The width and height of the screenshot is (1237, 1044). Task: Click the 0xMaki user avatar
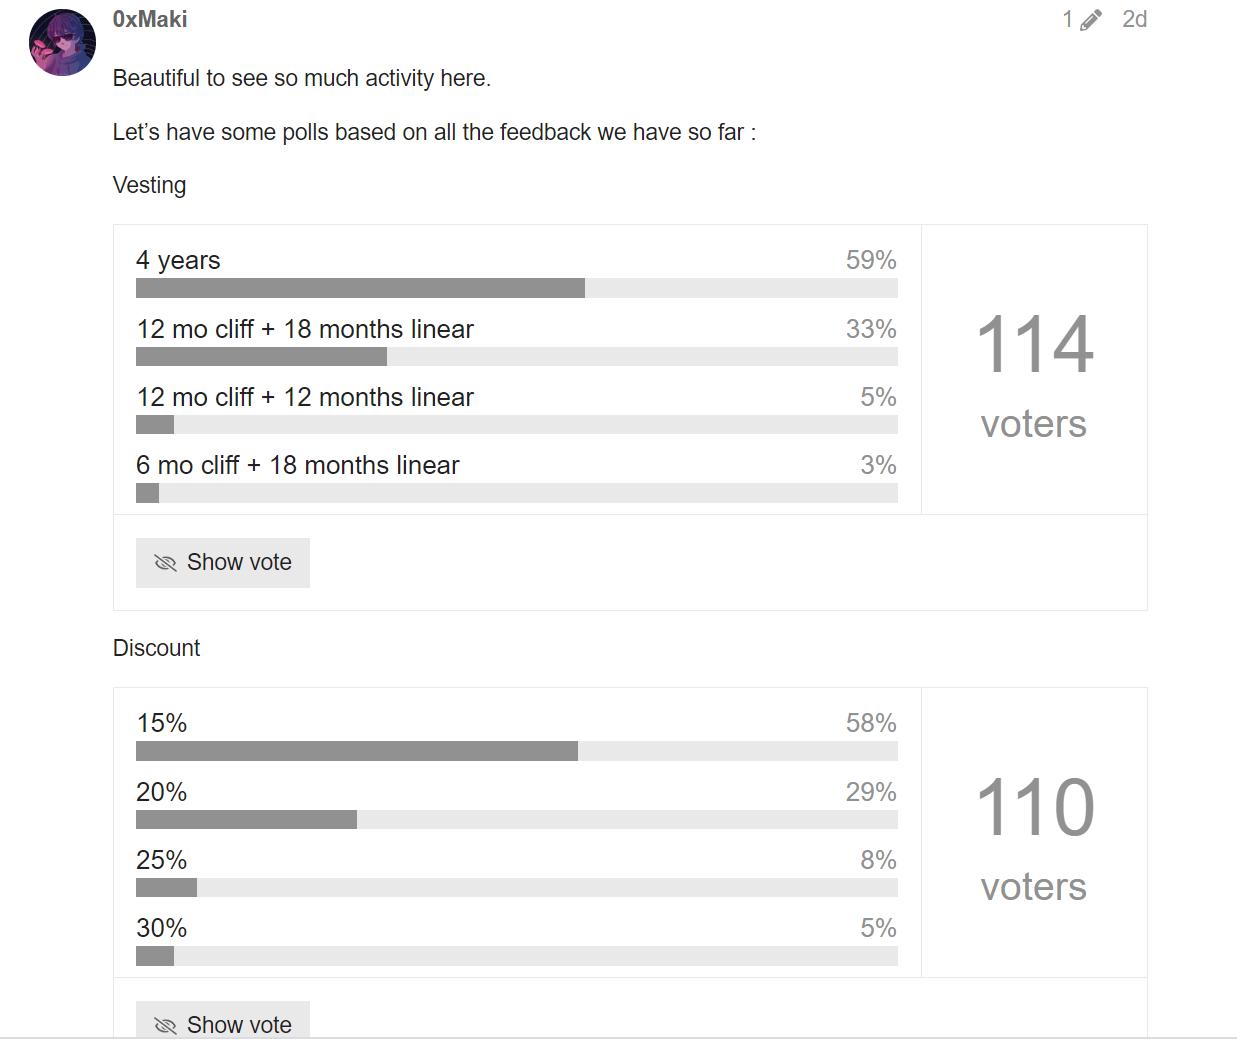point(62,43)
